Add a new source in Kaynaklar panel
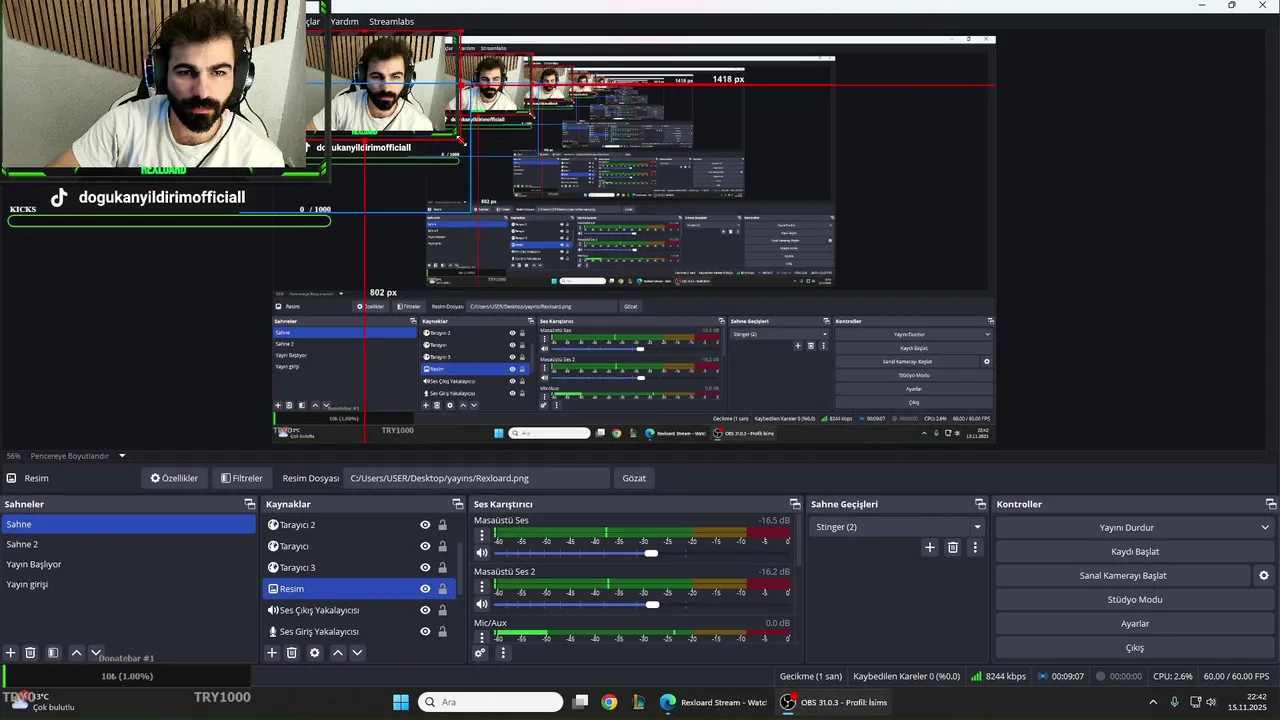 pyautogui.click(x=272, y=653)
